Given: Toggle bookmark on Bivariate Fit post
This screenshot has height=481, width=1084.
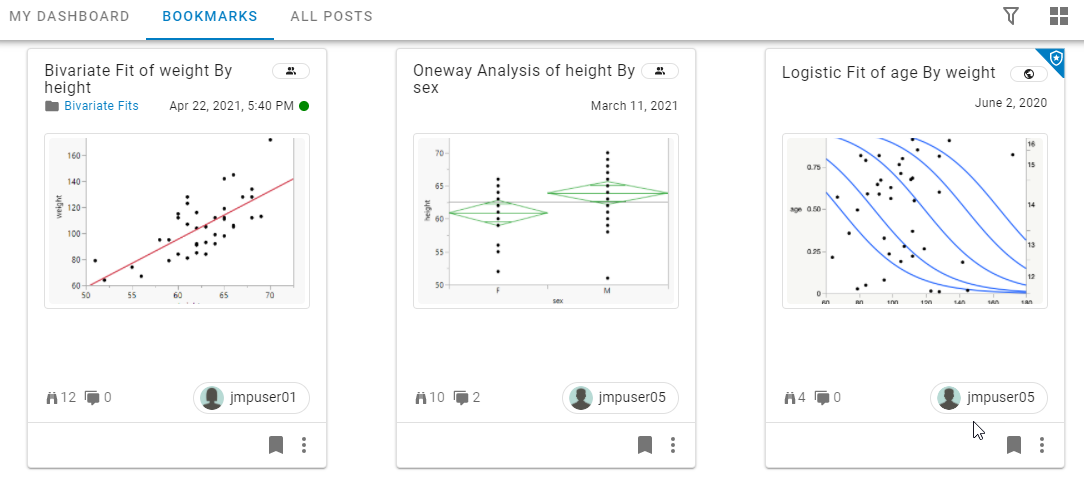Looking at the screenshot, I should click(276, 445).
